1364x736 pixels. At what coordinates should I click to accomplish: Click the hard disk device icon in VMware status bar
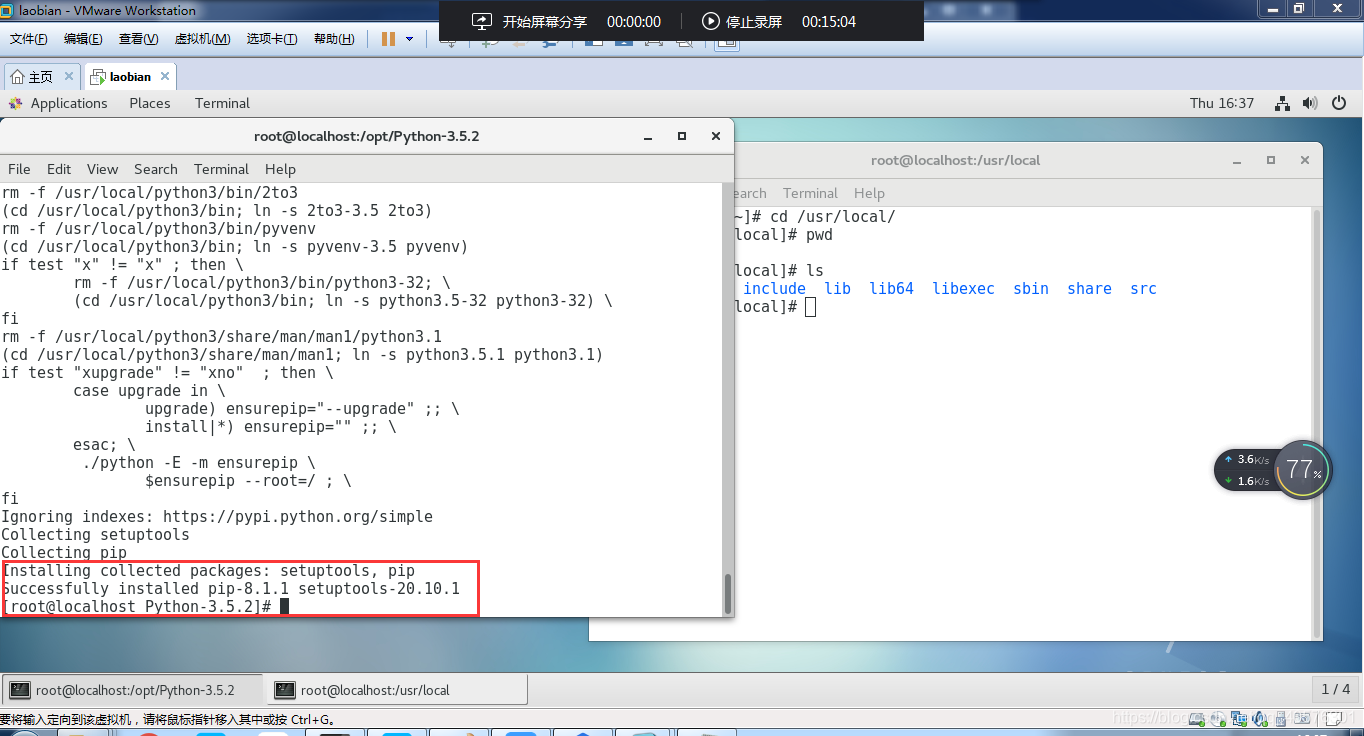1197,718
